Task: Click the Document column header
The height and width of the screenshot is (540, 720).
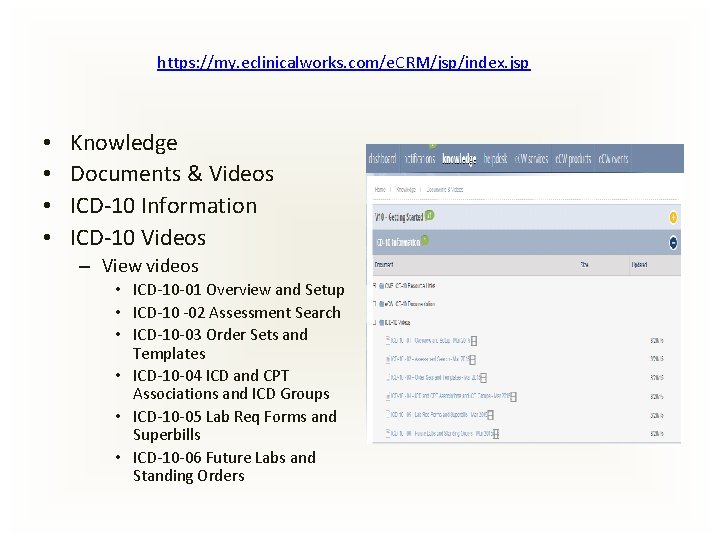Action: point(384,264)
